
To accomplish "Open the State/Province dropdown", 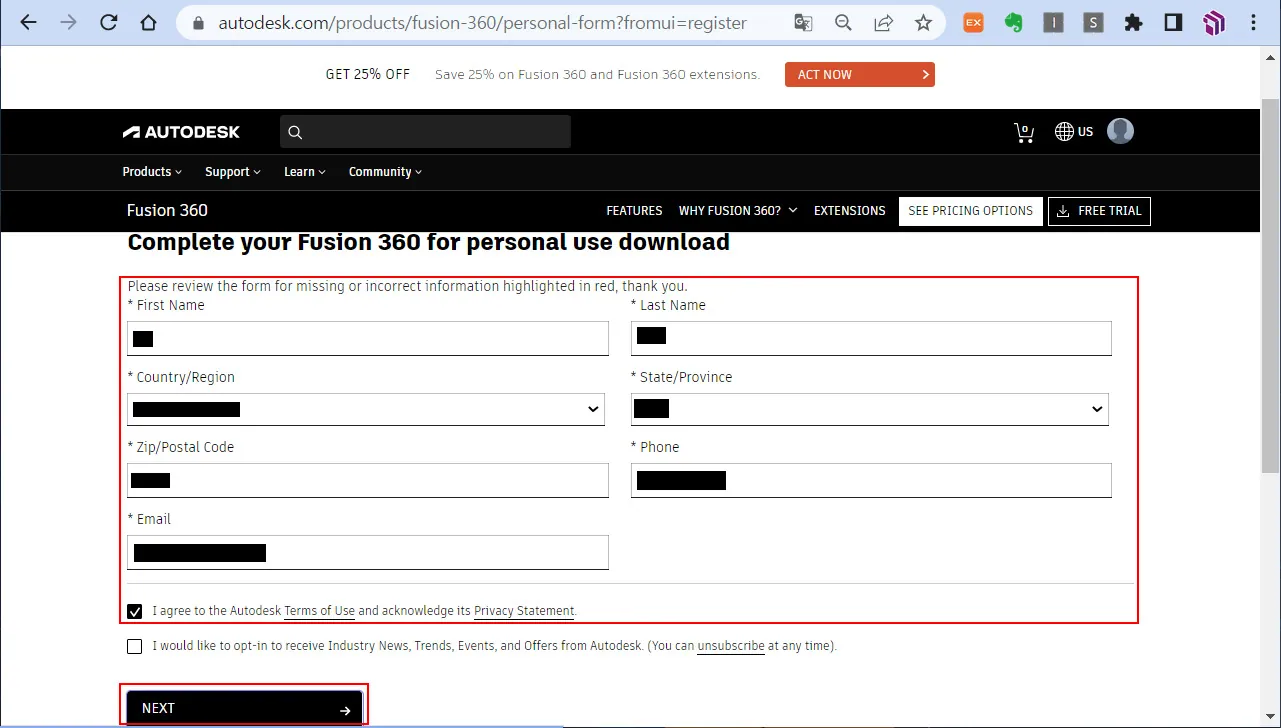I will coord(870,409).
